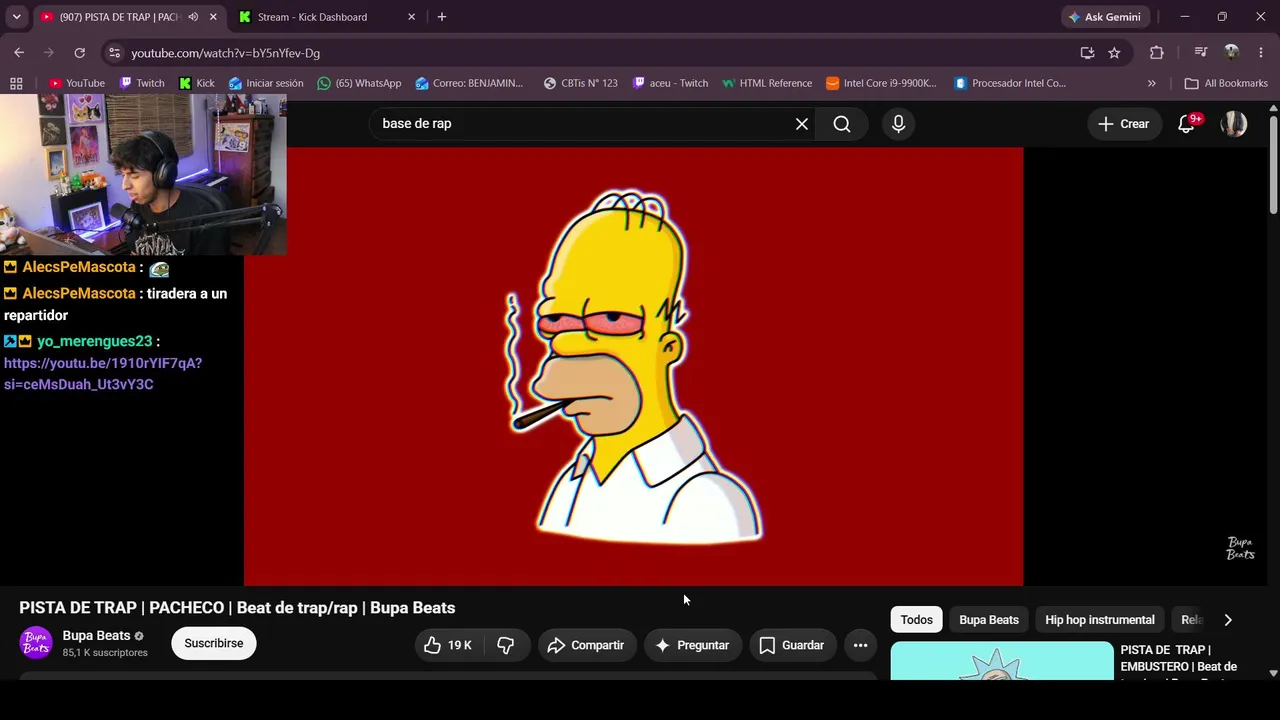Select the Todos filter chip

tap(916, 620)
